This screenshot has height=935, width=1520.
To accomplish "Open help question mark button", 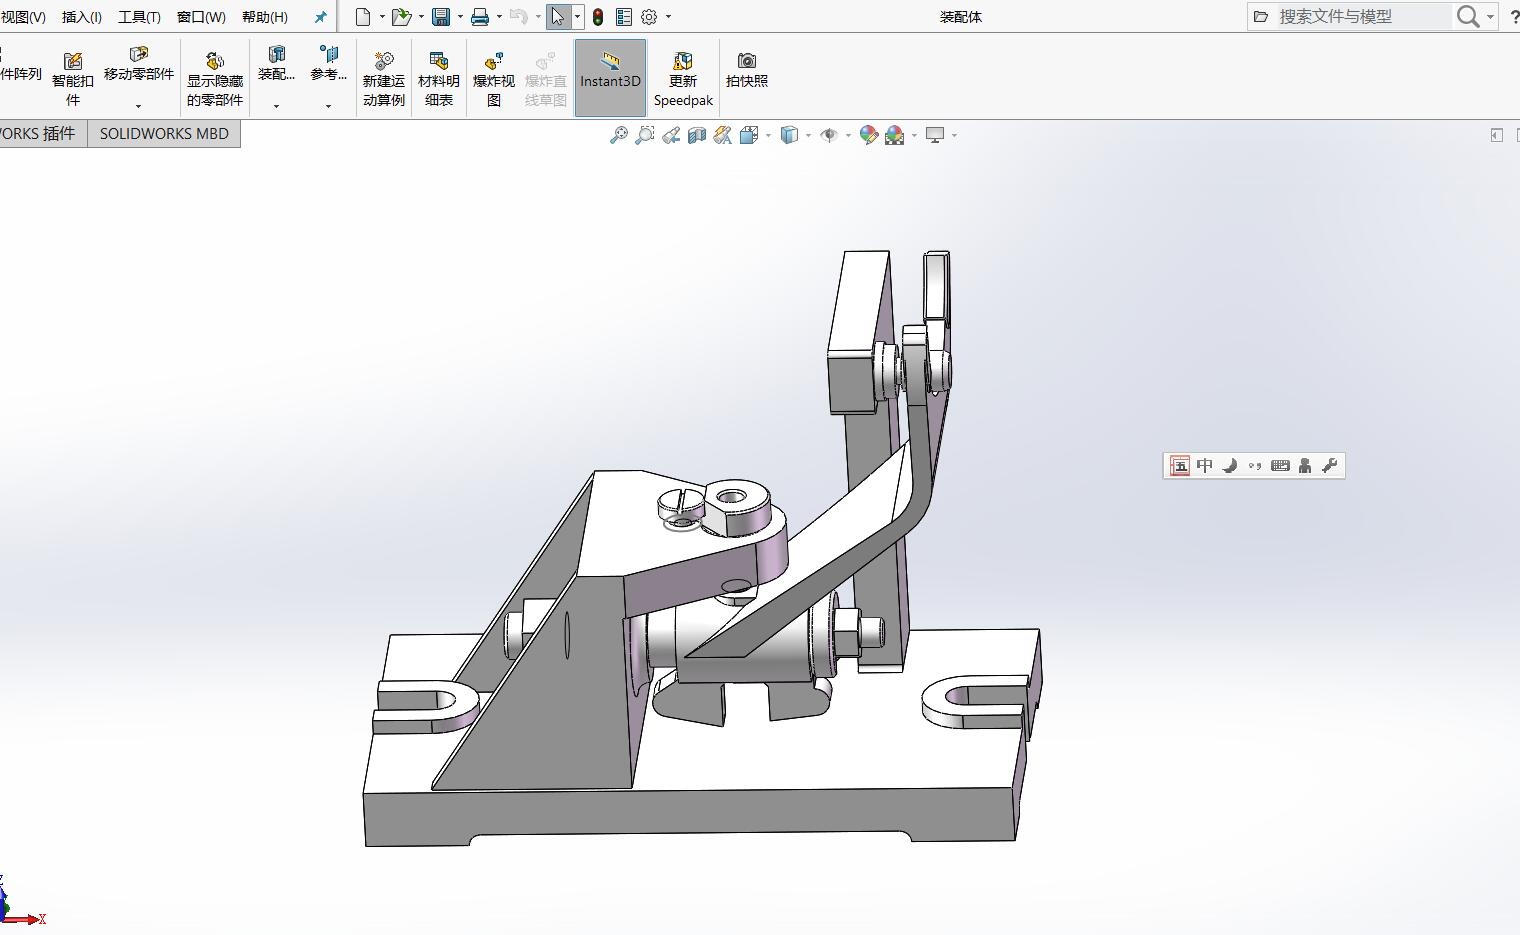I will coord(1514,17).
